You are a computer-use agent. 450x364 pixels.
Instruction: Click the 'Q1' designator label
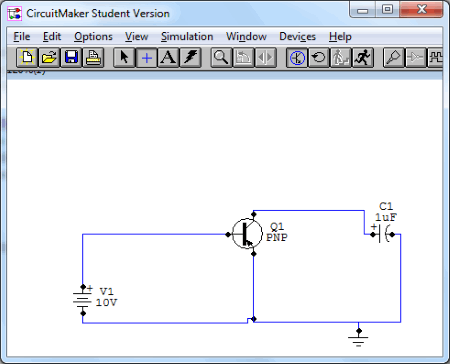click(x=277, y=227)
